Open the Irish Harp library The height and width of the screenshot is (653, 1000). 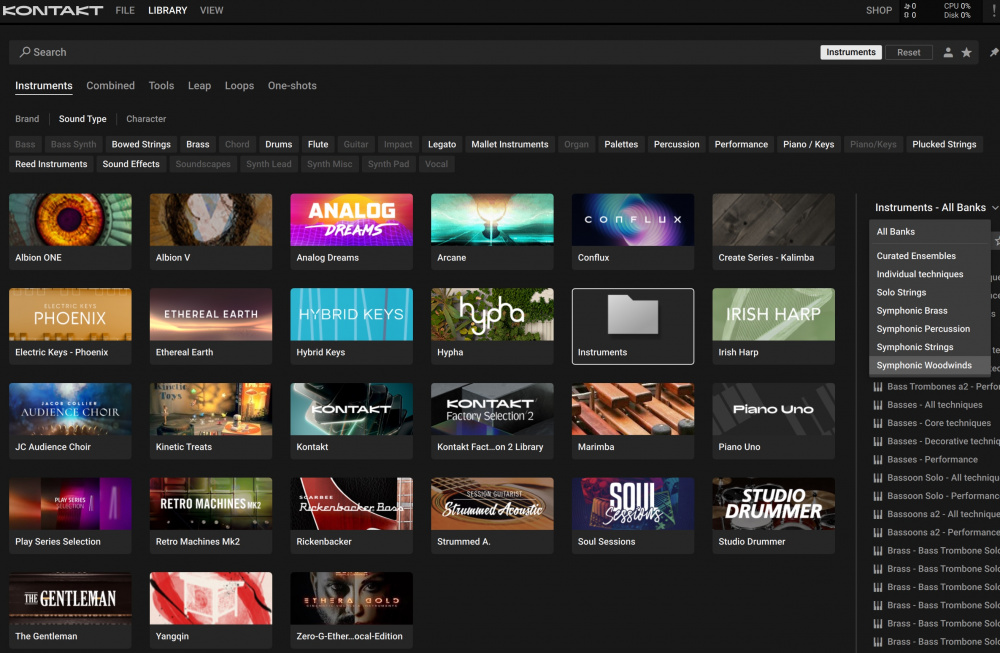(x=773, y=326)
